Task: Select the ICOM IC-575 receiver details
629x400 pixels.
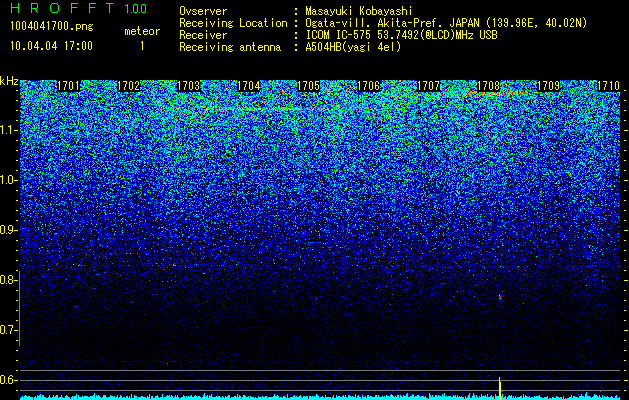Action: 401,35
